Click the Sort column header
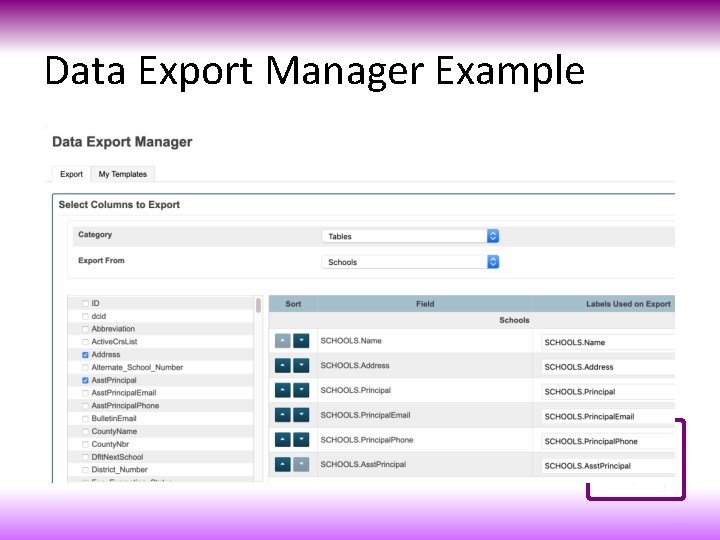720x540 pixels. click(x=293, y=304)
